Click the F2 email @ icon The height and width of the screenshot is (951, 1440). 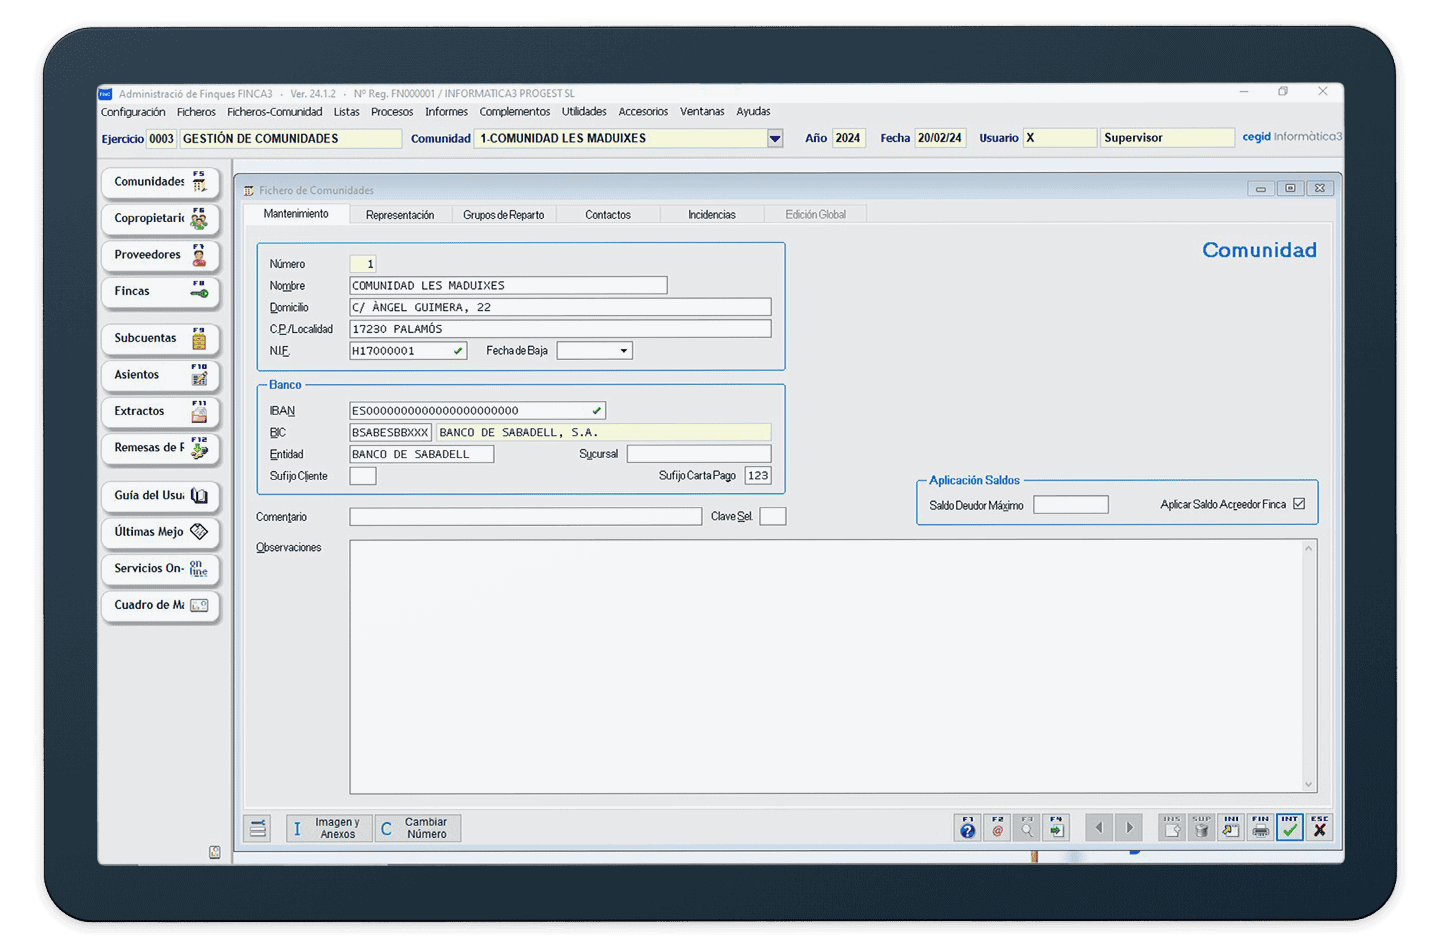click(997, 827)
